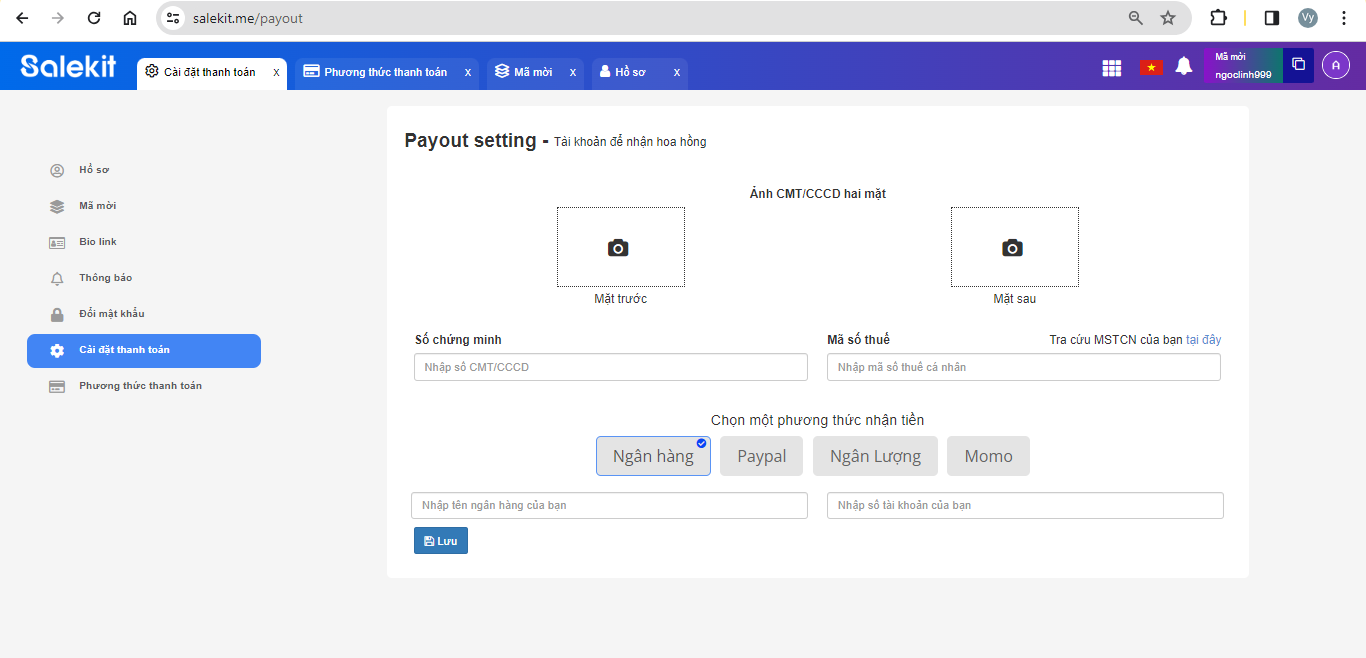Open Chrome three-dot menu
Viewport: 1366px width, 658px height.
coord(1343,18)
